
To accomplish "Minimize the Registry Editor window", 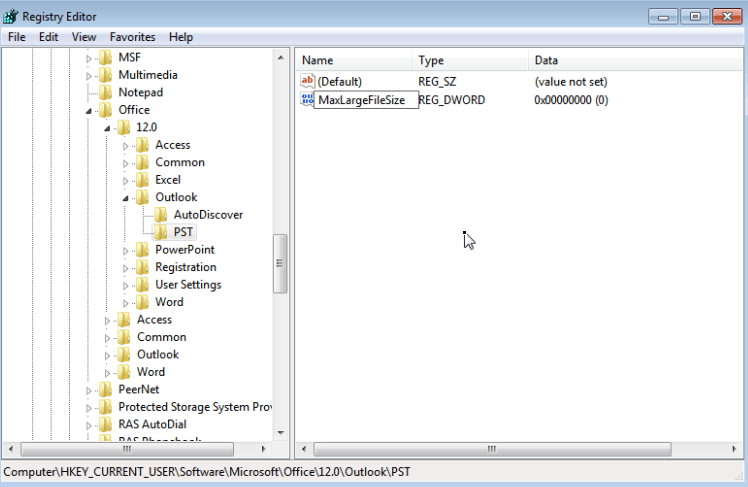I will pos(663,17).
